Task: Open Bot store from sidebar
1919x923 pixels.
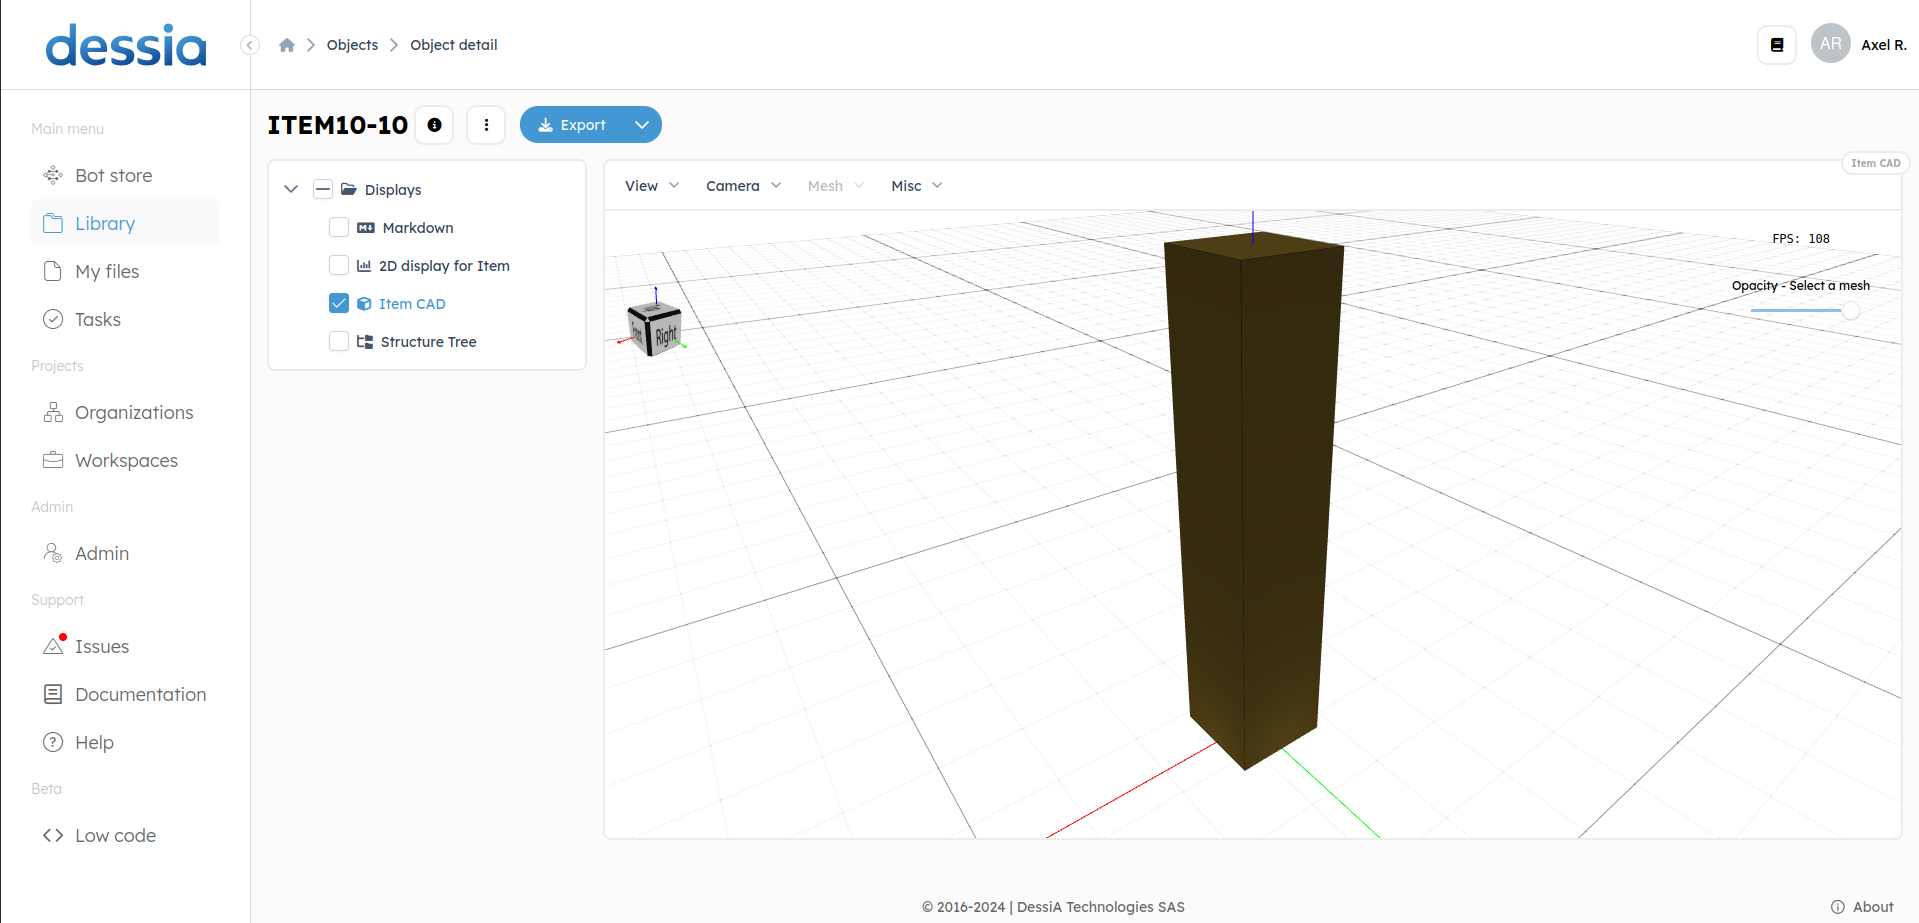Action: click(x=113, y=176)
